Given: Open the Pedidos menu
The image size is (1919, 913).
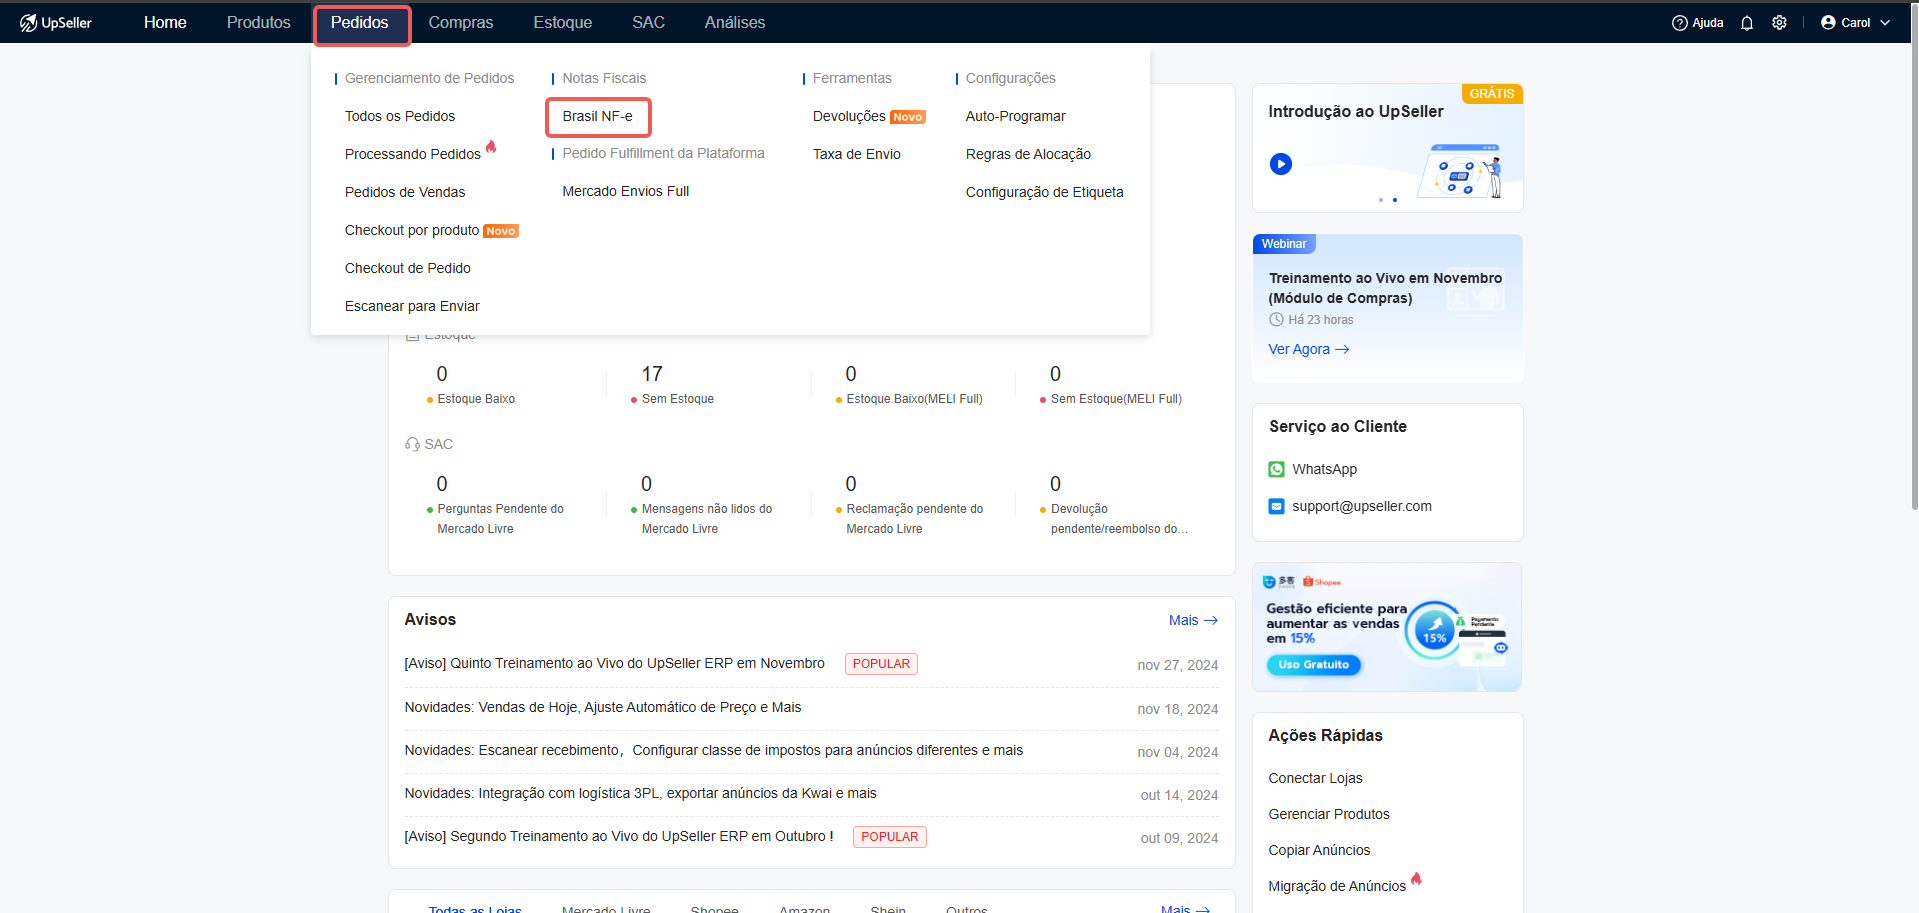Looking at the screenshot, I should (x=360, y=22).
